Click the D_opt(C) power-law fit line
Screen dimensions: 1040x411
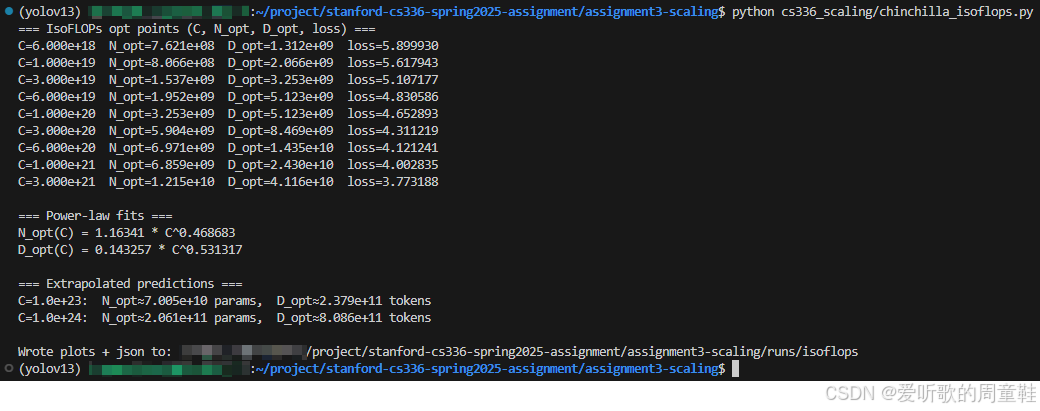(130, 250)
